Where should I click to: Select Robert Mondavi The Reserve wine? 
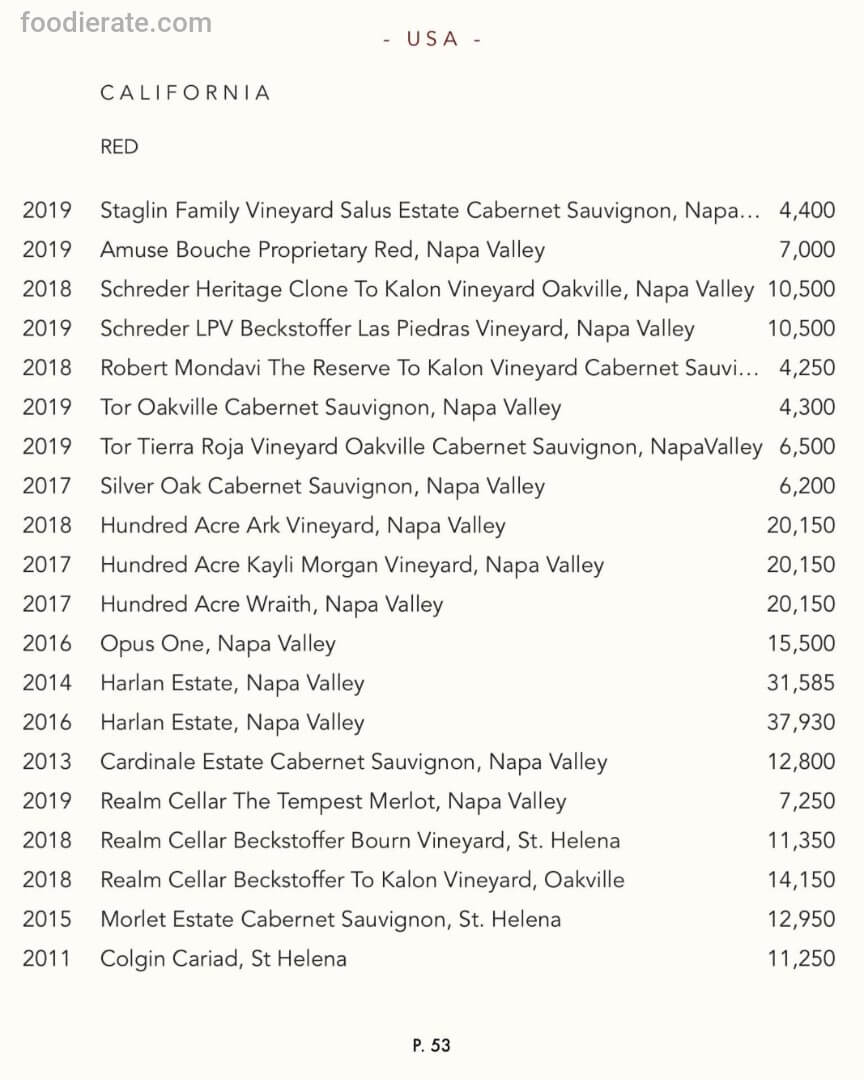pyautogui.click(x=430, y=368)
